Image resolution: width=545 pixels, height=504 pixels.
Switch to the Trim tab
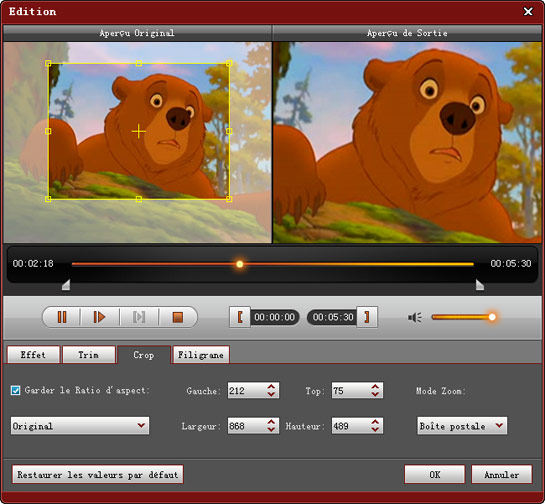tap(89, 355)
